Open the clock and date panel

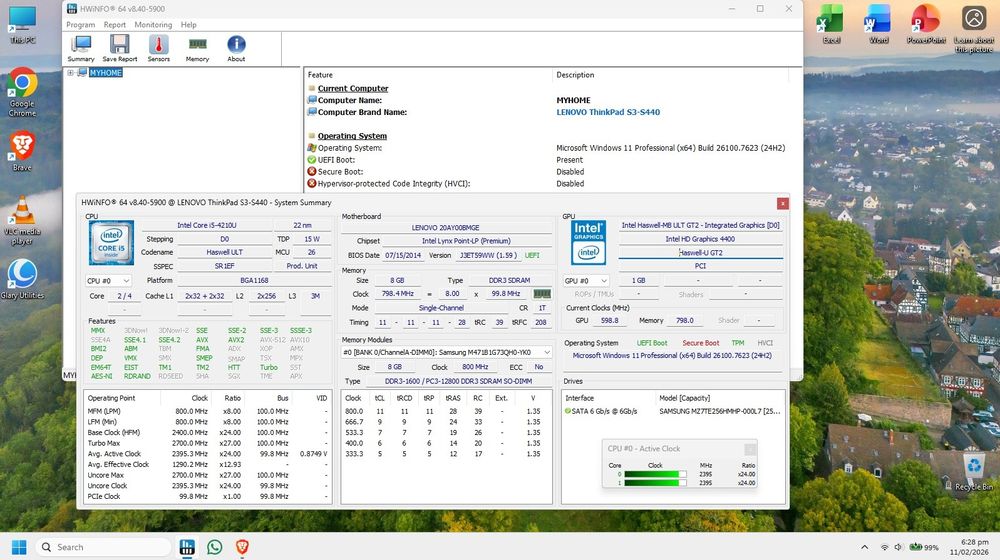(x=969, y=547)
